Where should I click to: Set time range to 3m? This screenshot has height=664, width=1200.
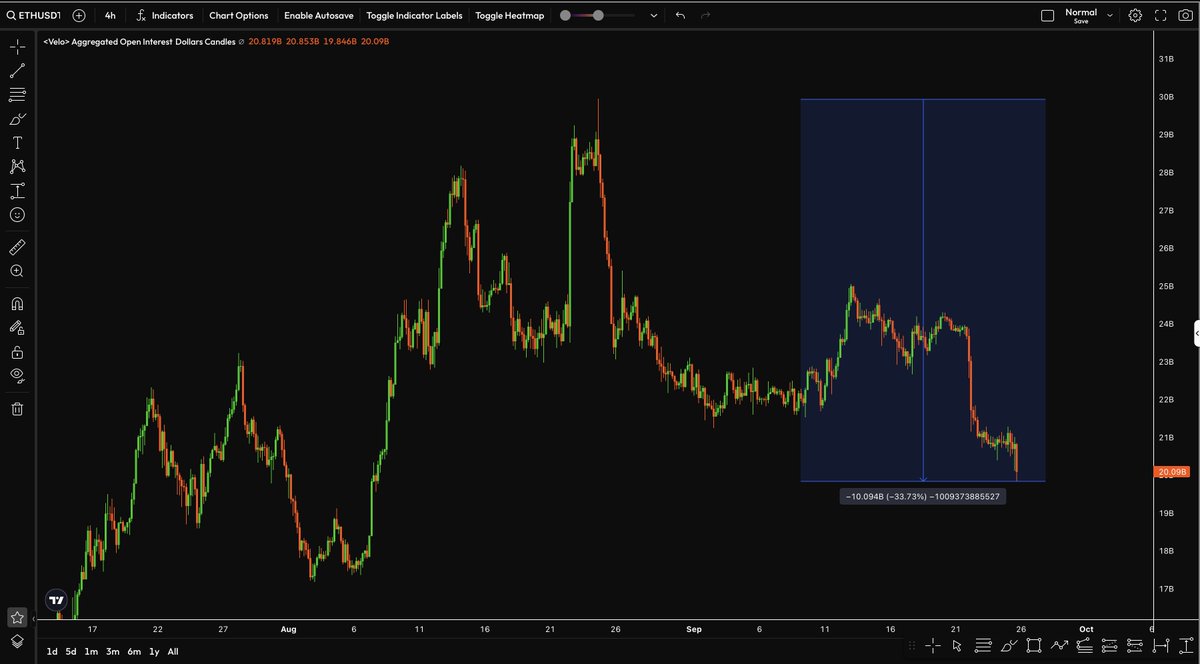(112, 652)
